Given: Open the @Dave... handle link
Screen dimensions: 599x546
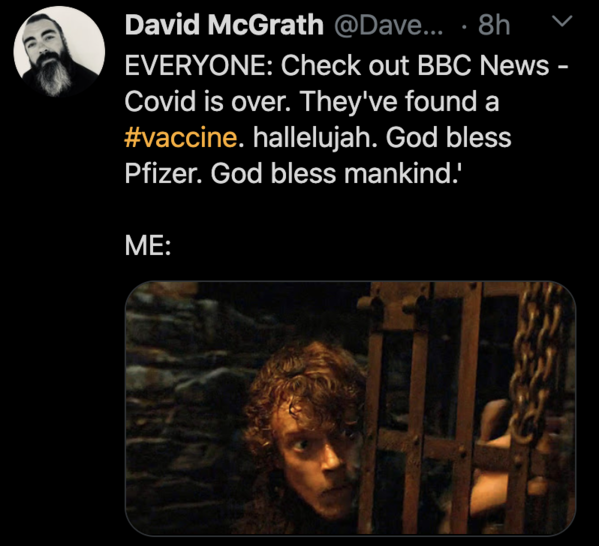Looking at the screenshot, I should [x=389, y=25].
